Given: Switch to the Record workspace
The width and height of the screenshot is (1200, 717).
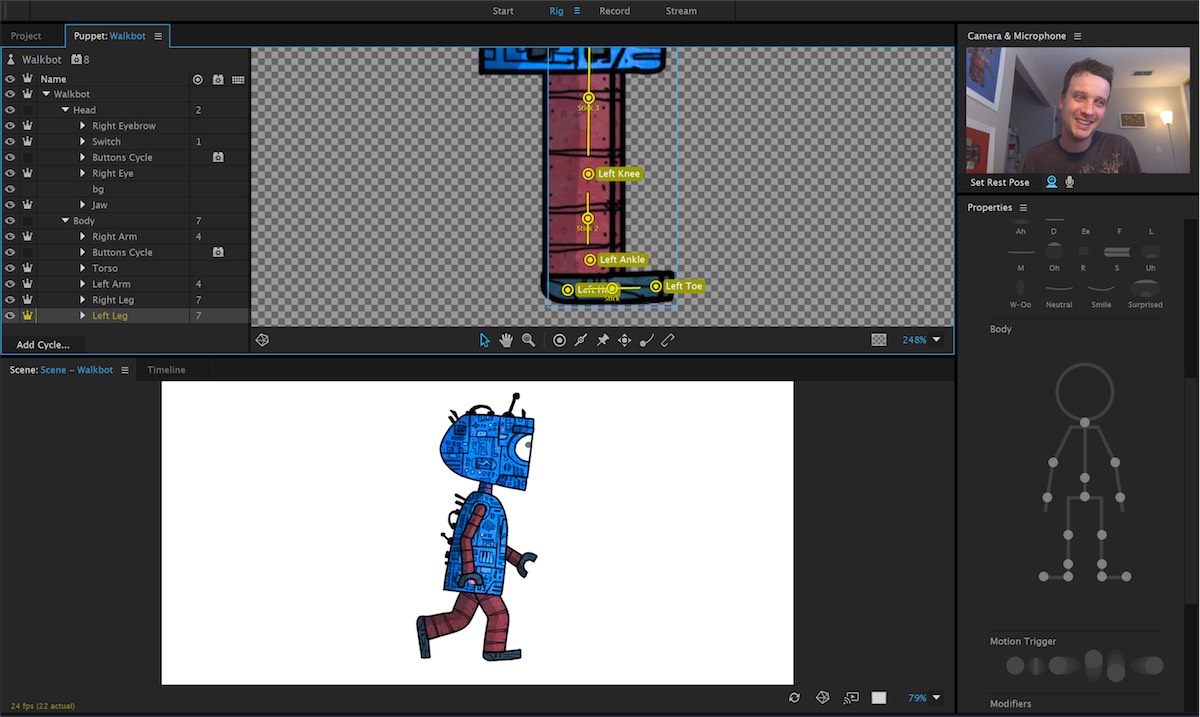Looking at the screenshot, I should (x=614, y=11).
